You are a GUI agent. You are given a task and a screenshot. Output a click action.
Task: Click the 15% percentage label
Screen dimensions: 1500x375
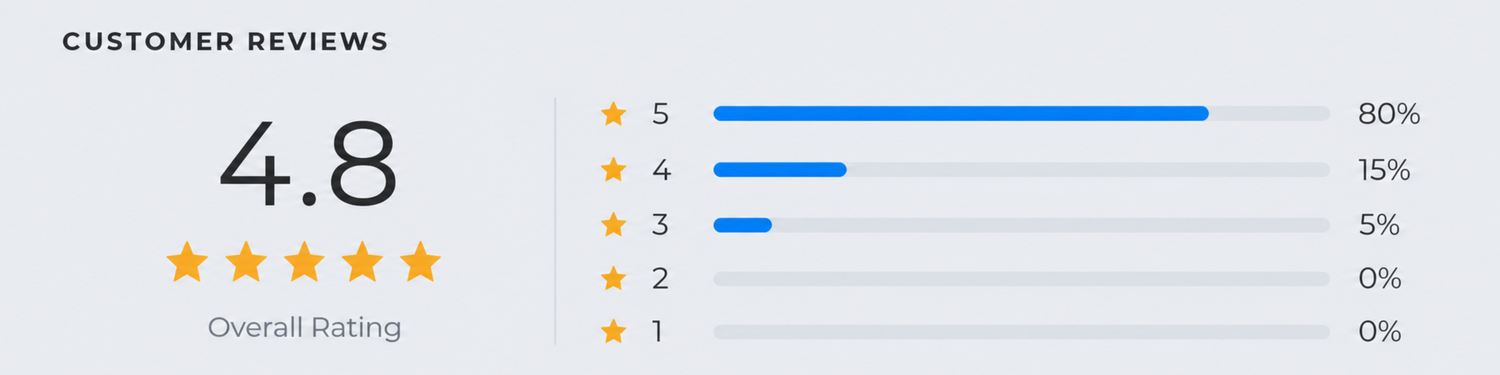(1384, 170)
